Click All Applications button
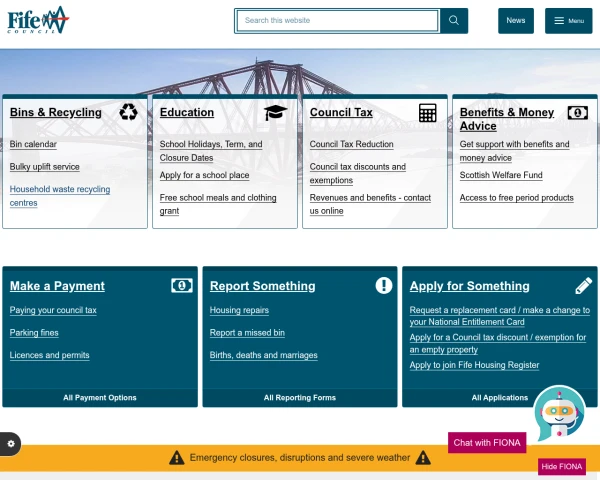This screenshot has height=480, width=600. coord(500,398)
